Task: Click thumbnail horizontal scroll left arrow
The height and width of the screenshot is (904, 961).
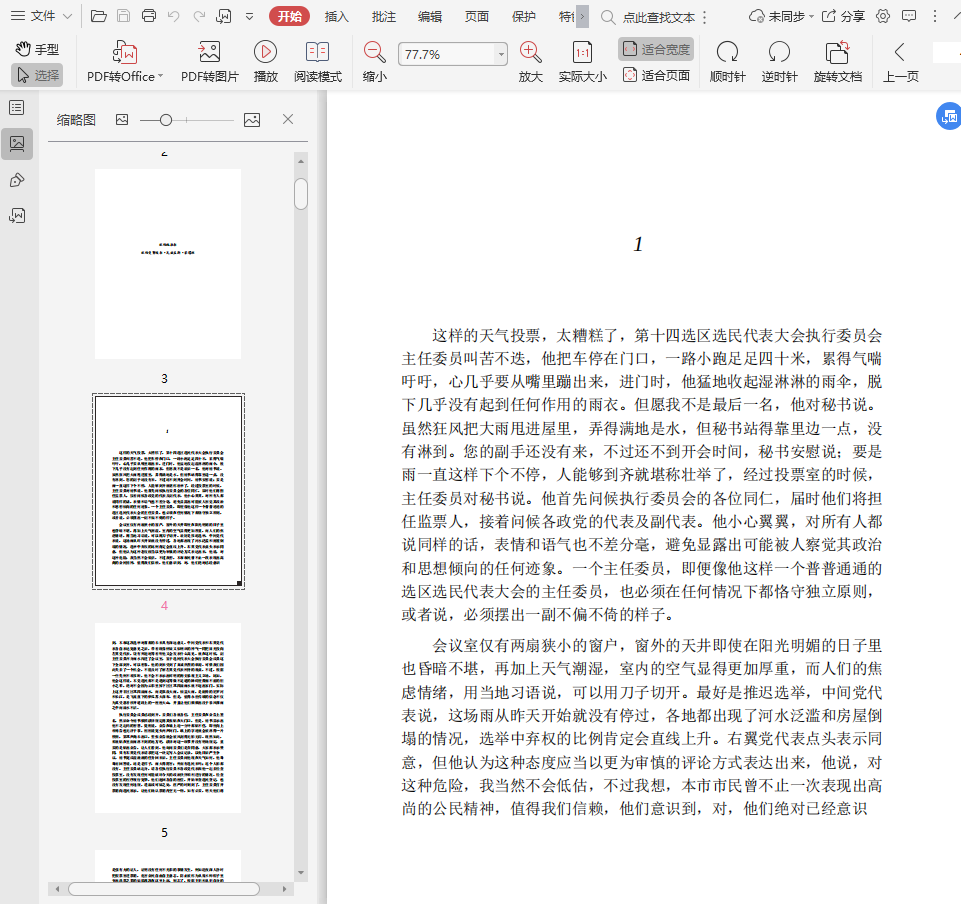Action: pyautogui.click(x=57, y=889)
